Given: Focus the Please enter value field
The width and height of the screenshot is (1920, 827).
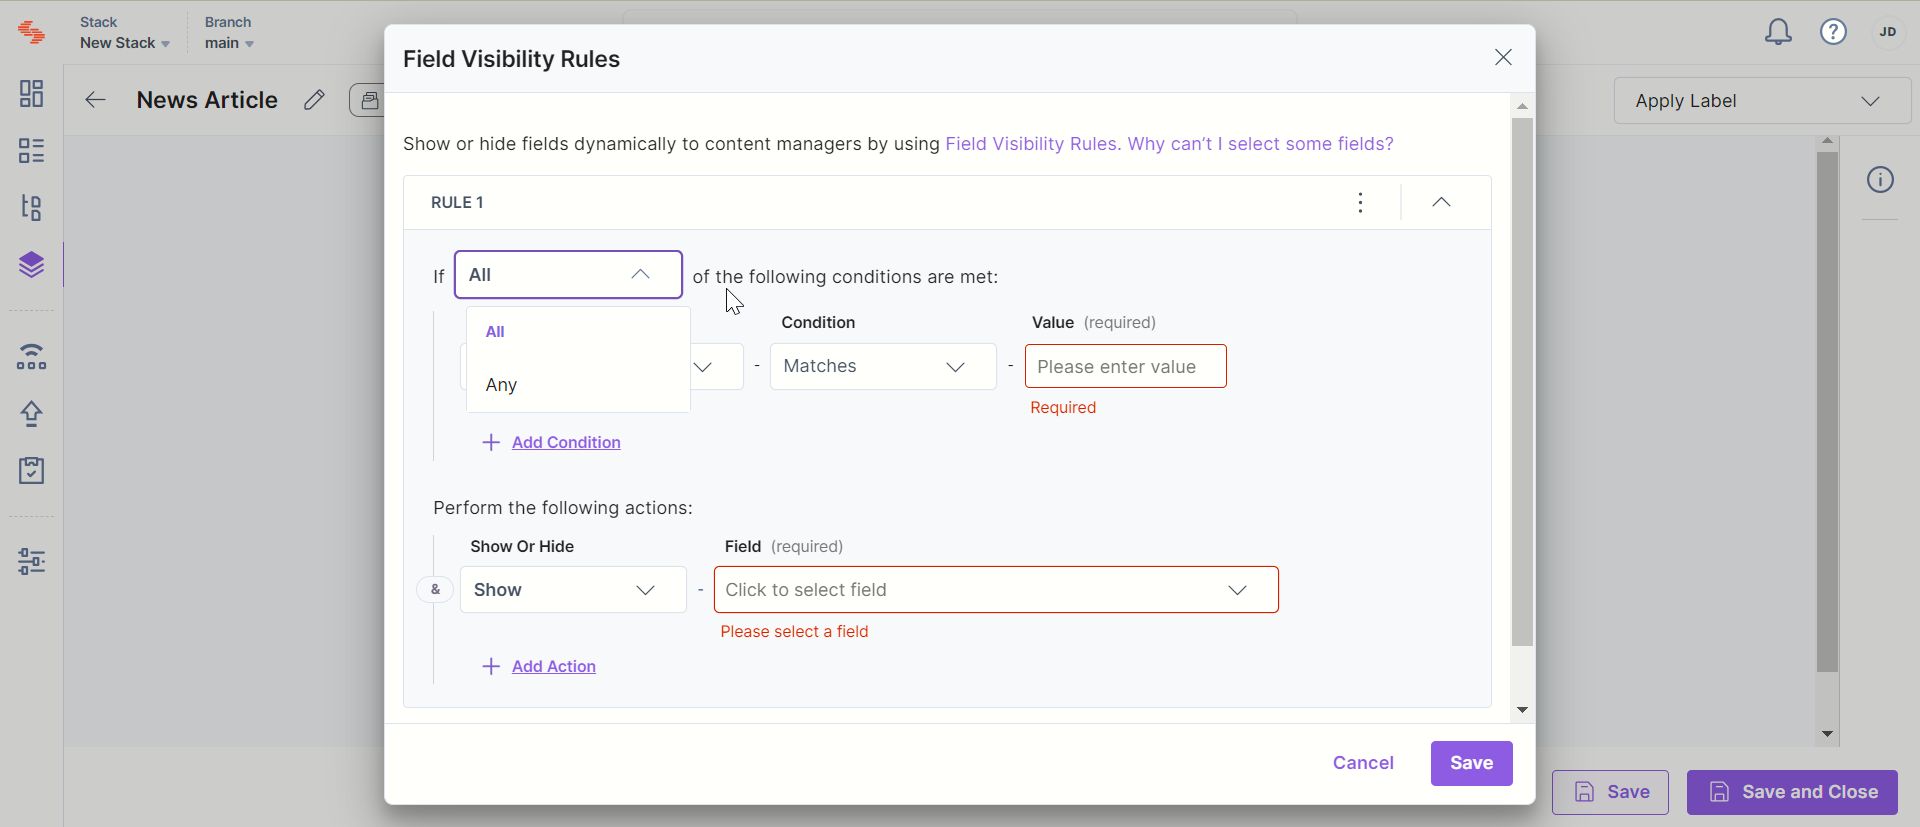Looking at the screenshot, I should [x=1125, y=367].
